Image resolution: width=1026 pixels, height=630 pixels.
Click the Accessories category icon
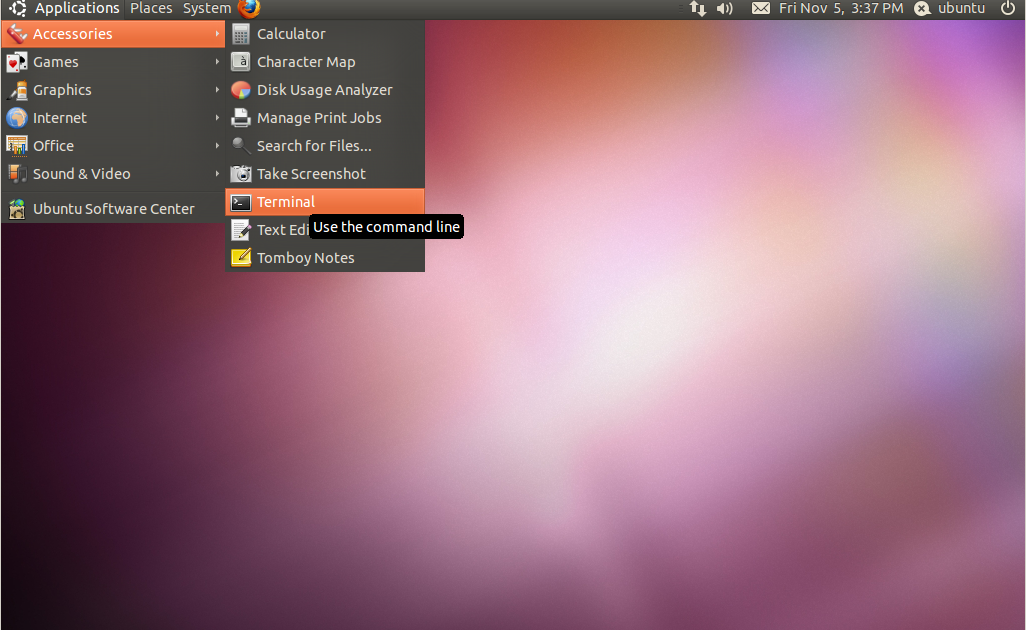17,34
